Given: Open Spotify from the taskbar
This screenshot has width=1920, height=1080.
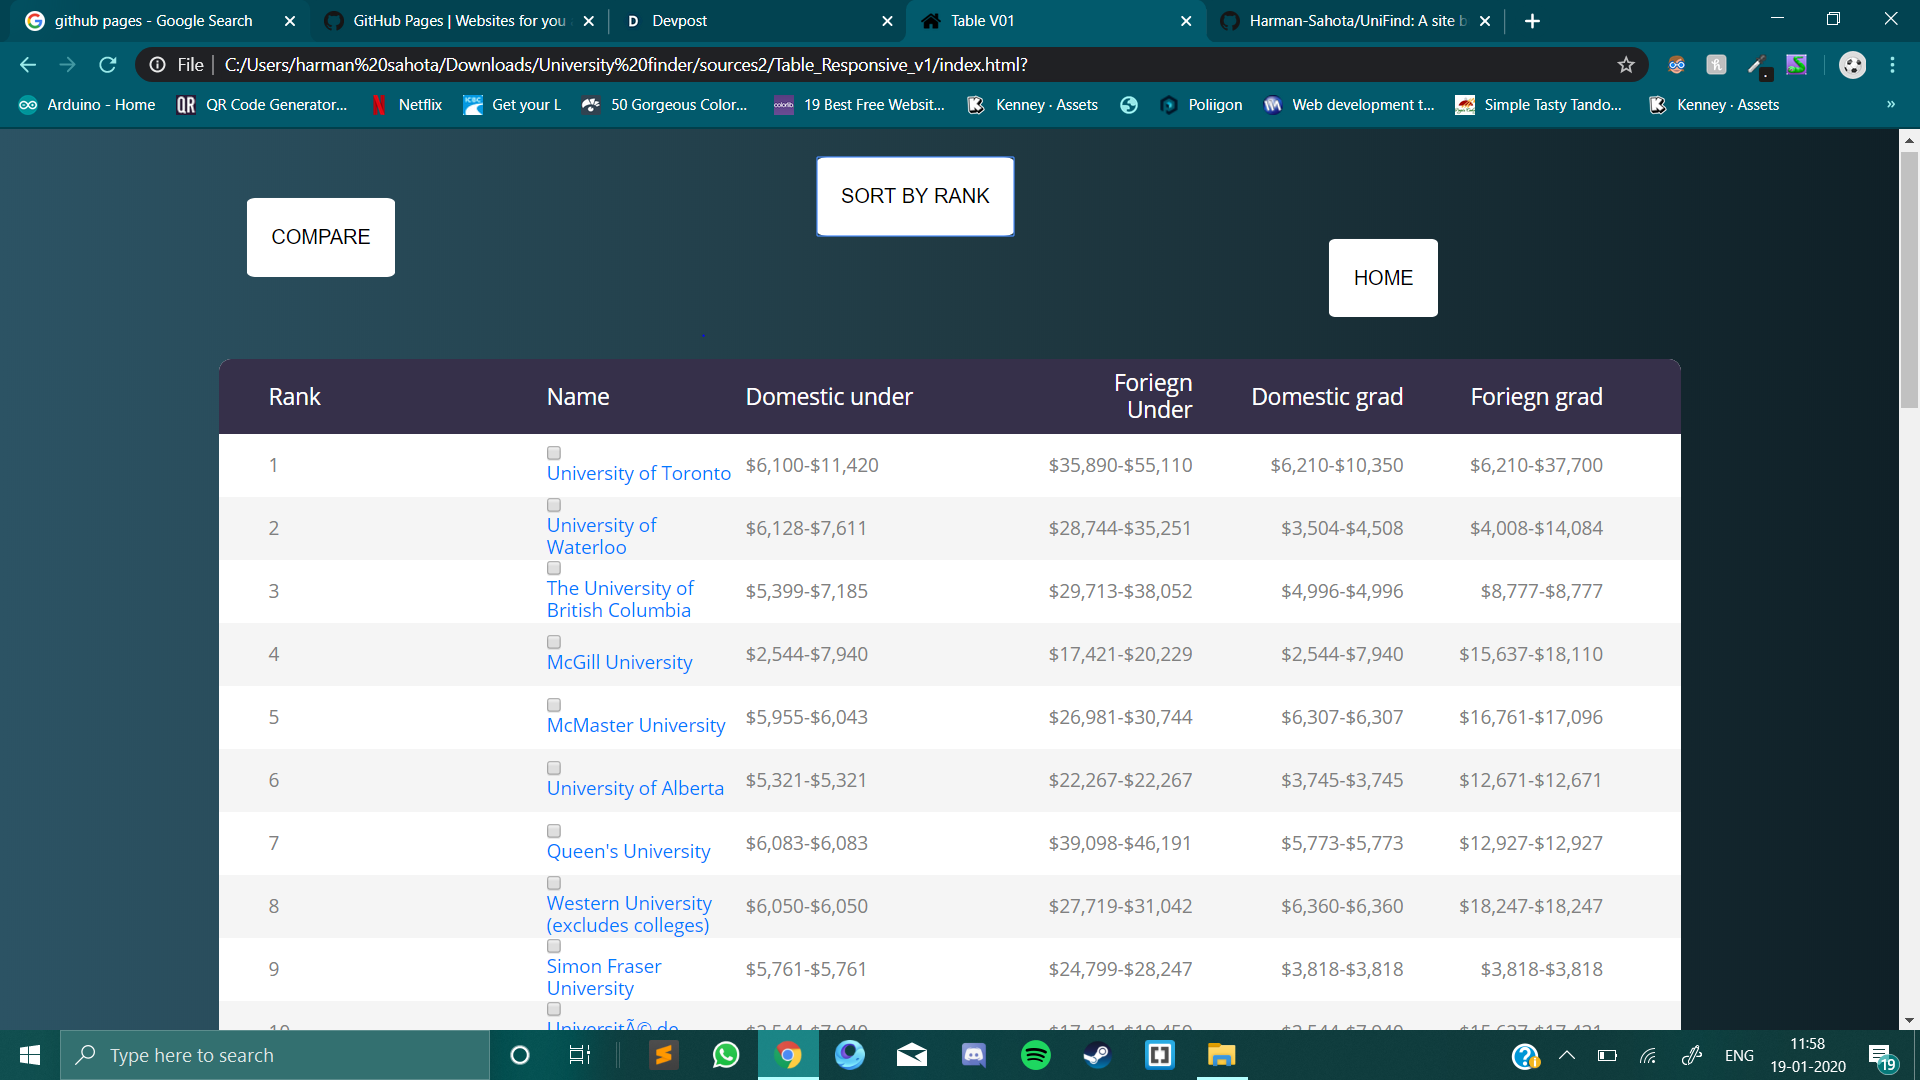Looking at the screenshot, I should (x=1035, y=1055).
